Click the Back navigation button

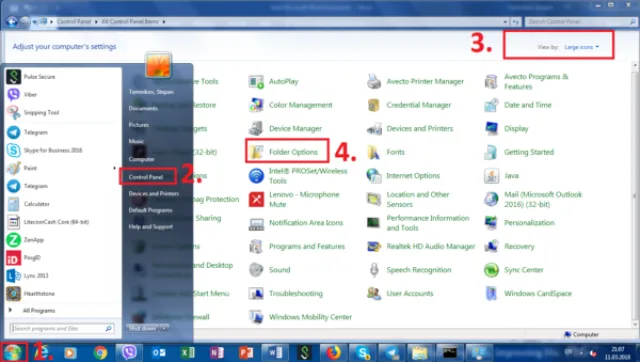tap(11, 22)
